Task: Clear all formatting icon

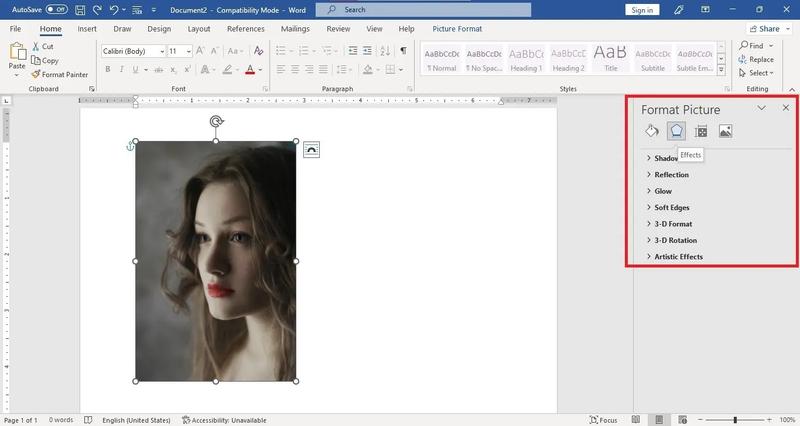Action: (x=259, y=51)
